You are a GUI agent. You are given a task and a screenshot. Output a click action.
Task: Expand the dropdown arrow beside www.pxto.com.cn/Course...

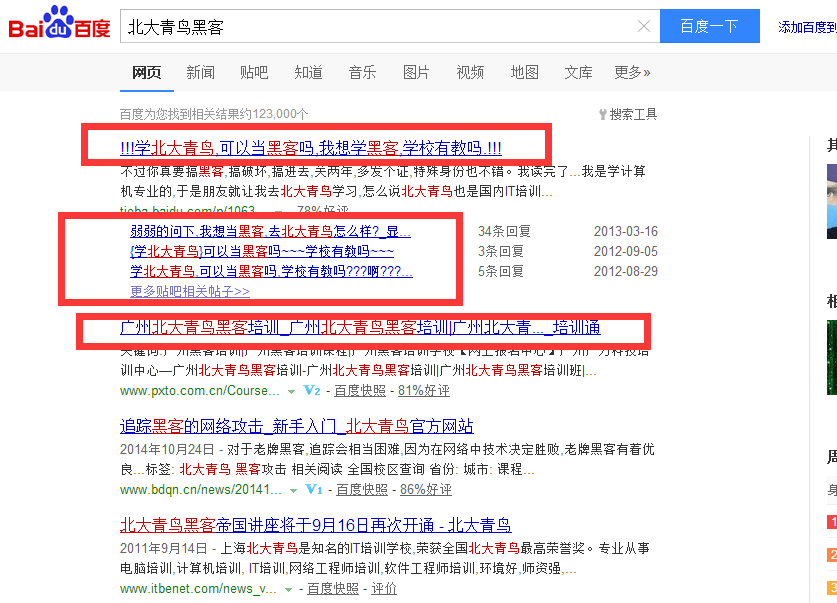(291, 392)
